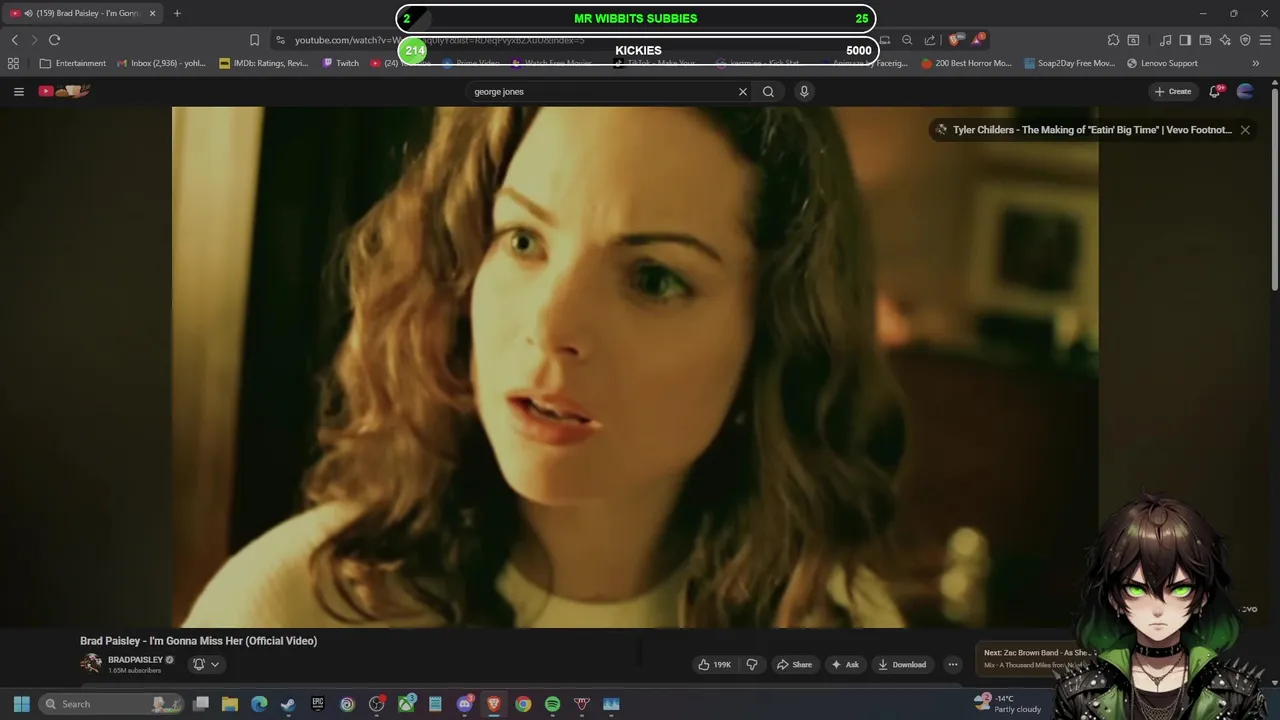Show more bookmarks overflow chevron
The image size is (1280, 720).
(1256, 63)
